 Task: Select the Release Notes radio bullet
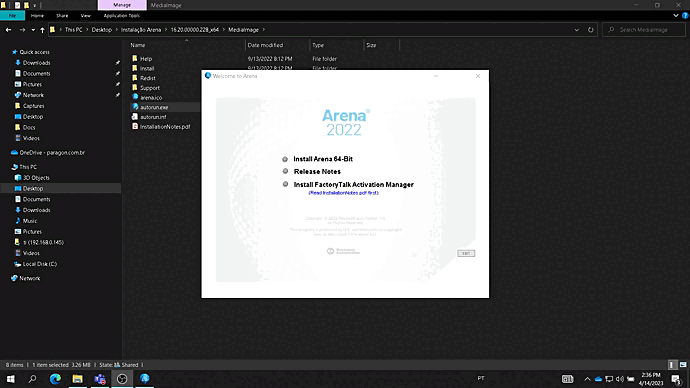point(285,171)
